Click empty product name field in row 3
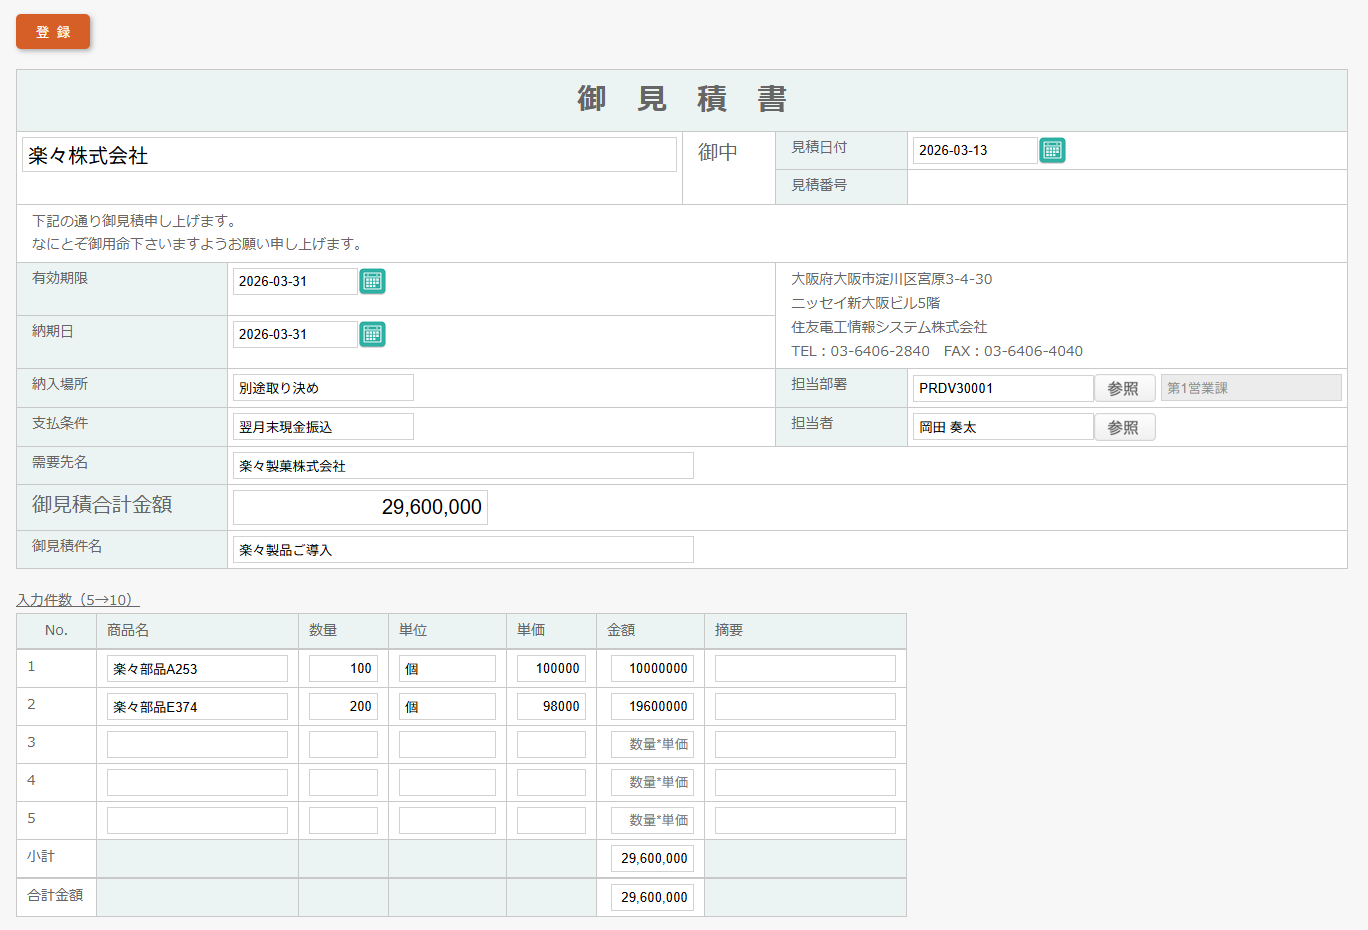This screenshot has width=1368, height=930. pos(197,745)
